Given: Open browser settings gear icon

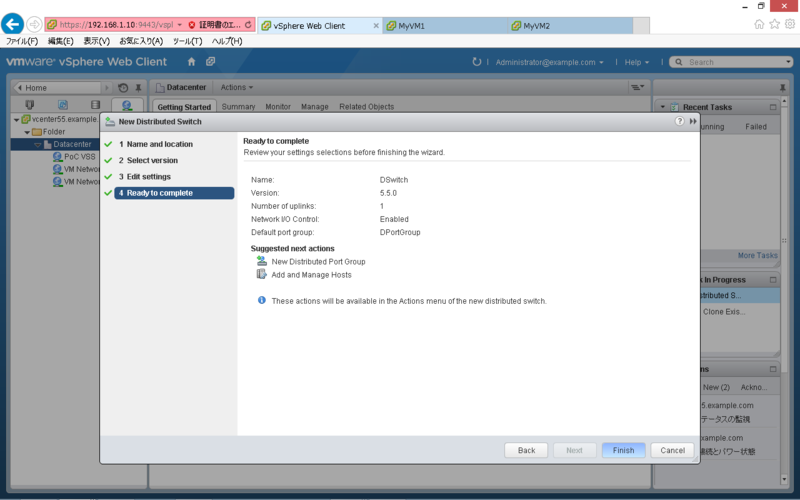Looking at the screenshot, I should tap(790, 24).
